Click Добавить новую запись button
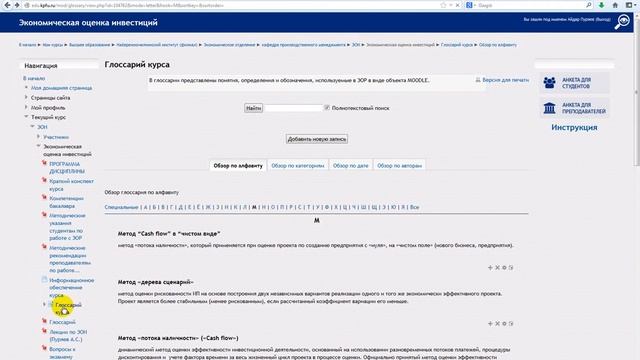This screenshot has width=640, height=360. tap(317, 139)
